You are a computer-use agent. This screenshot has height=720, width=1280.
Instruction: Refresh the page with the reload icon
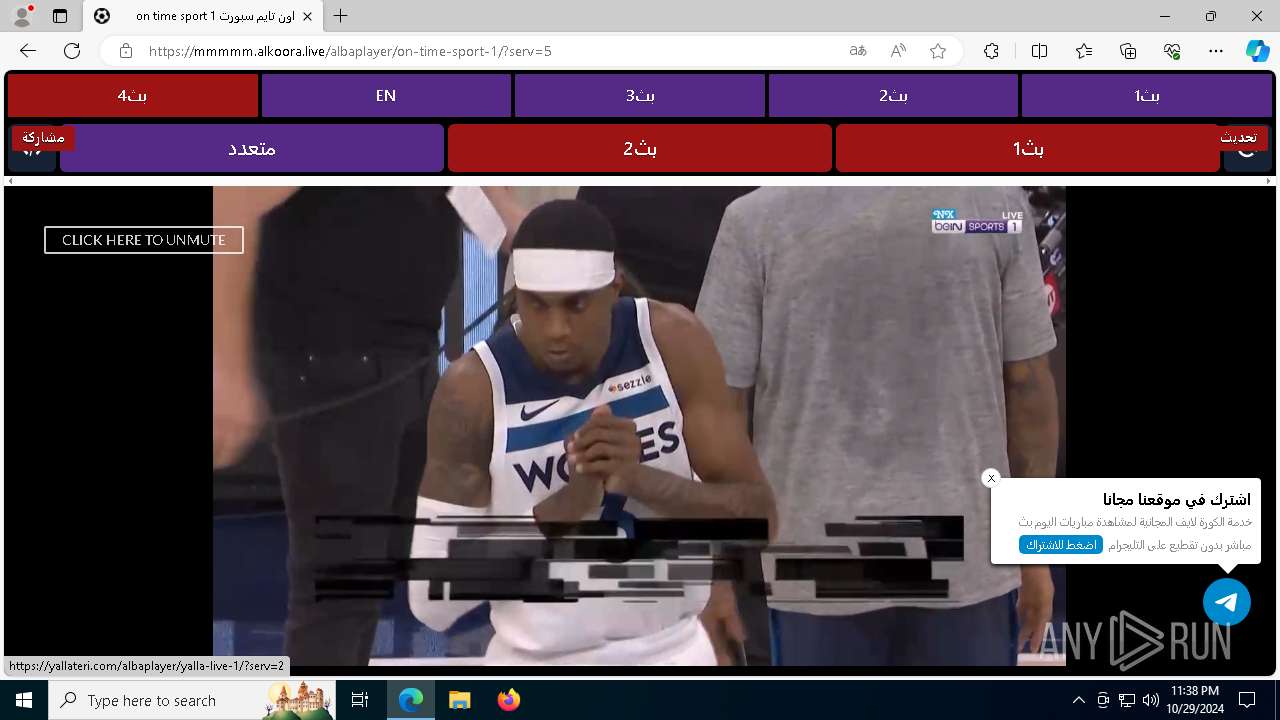[72, 51]
